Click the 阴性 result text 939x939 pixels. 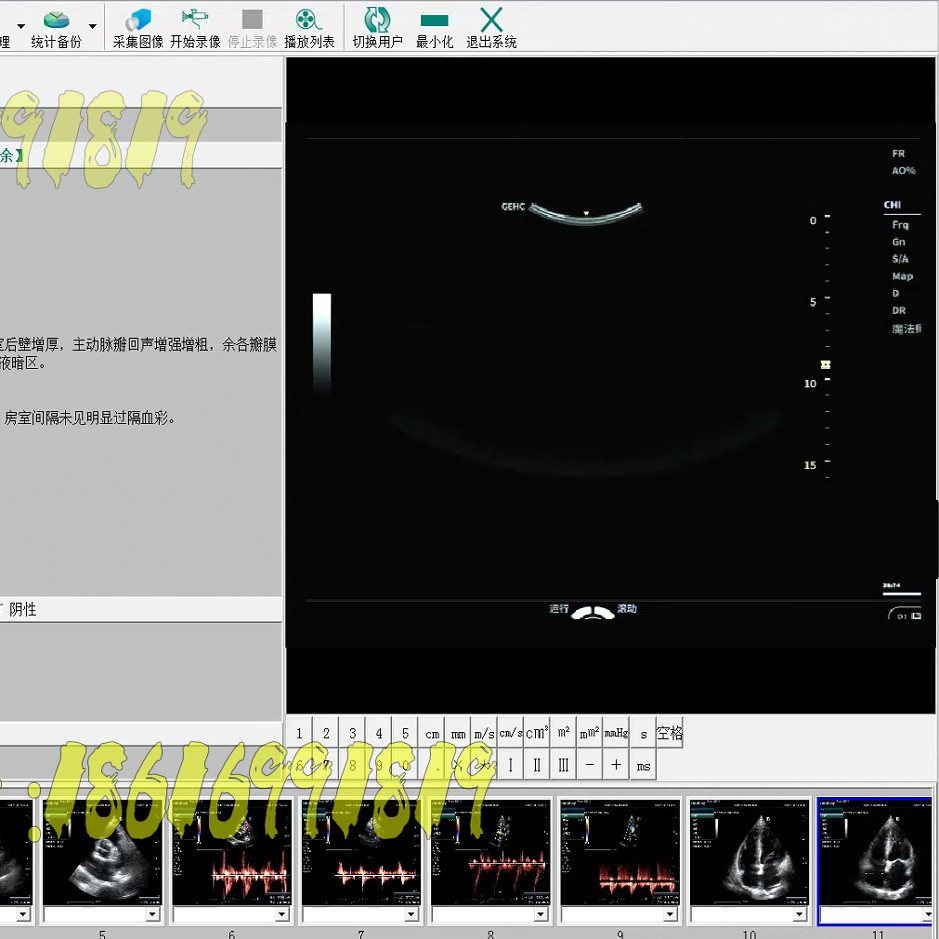click(x=23, y=609)
